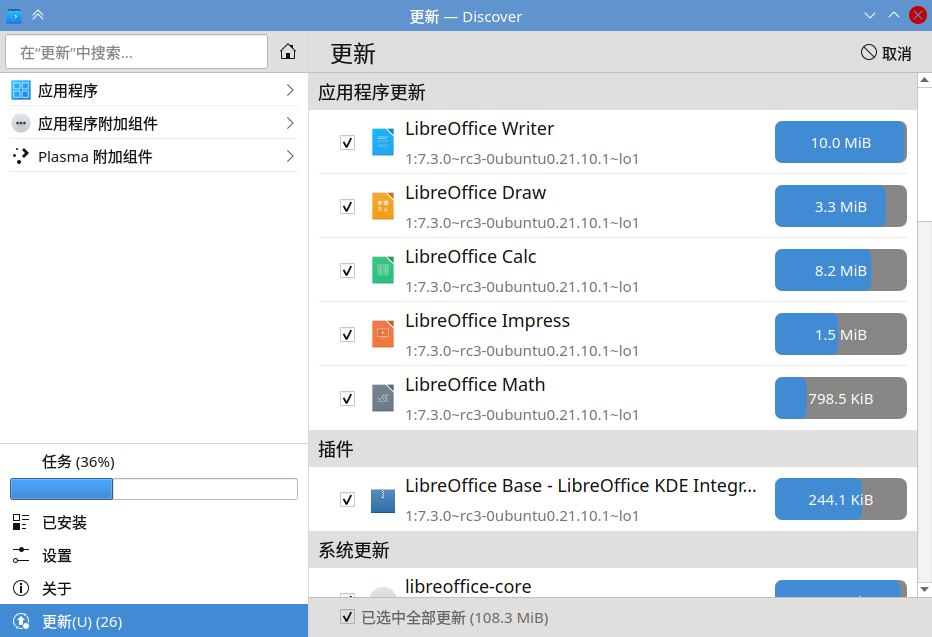The width and height of the screenshot is (932, 637).
Task: Click the LibreOffice Draw orange icon
Action: (383, 206)
